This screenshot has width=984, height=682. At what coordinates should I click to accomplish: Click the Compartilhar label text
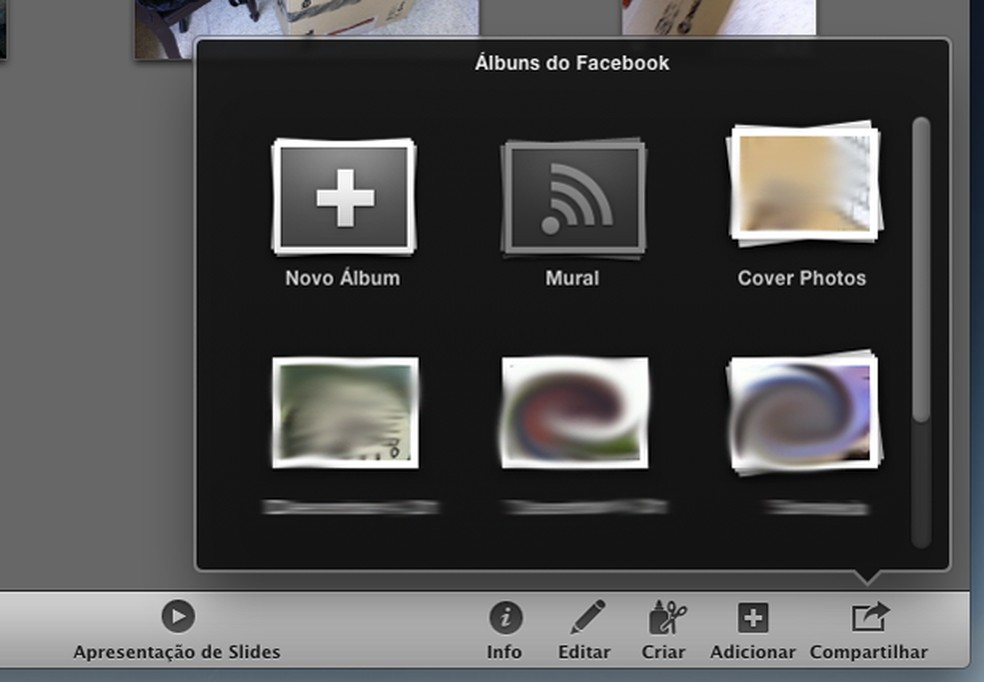coord(869,653)
